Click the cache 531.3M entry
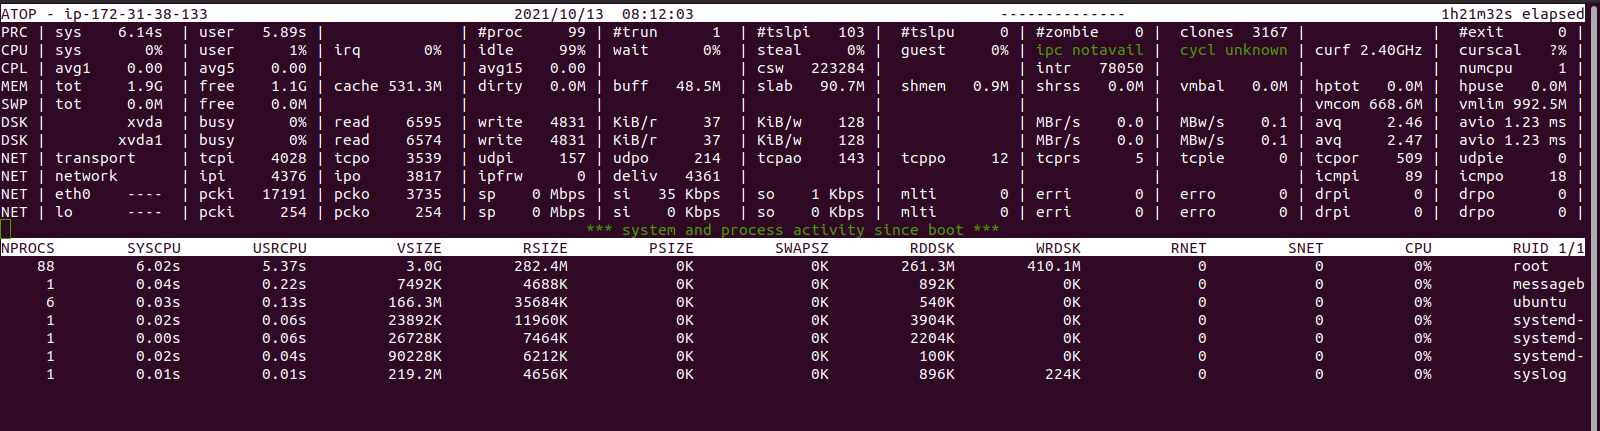 click(x=388, y=86)
